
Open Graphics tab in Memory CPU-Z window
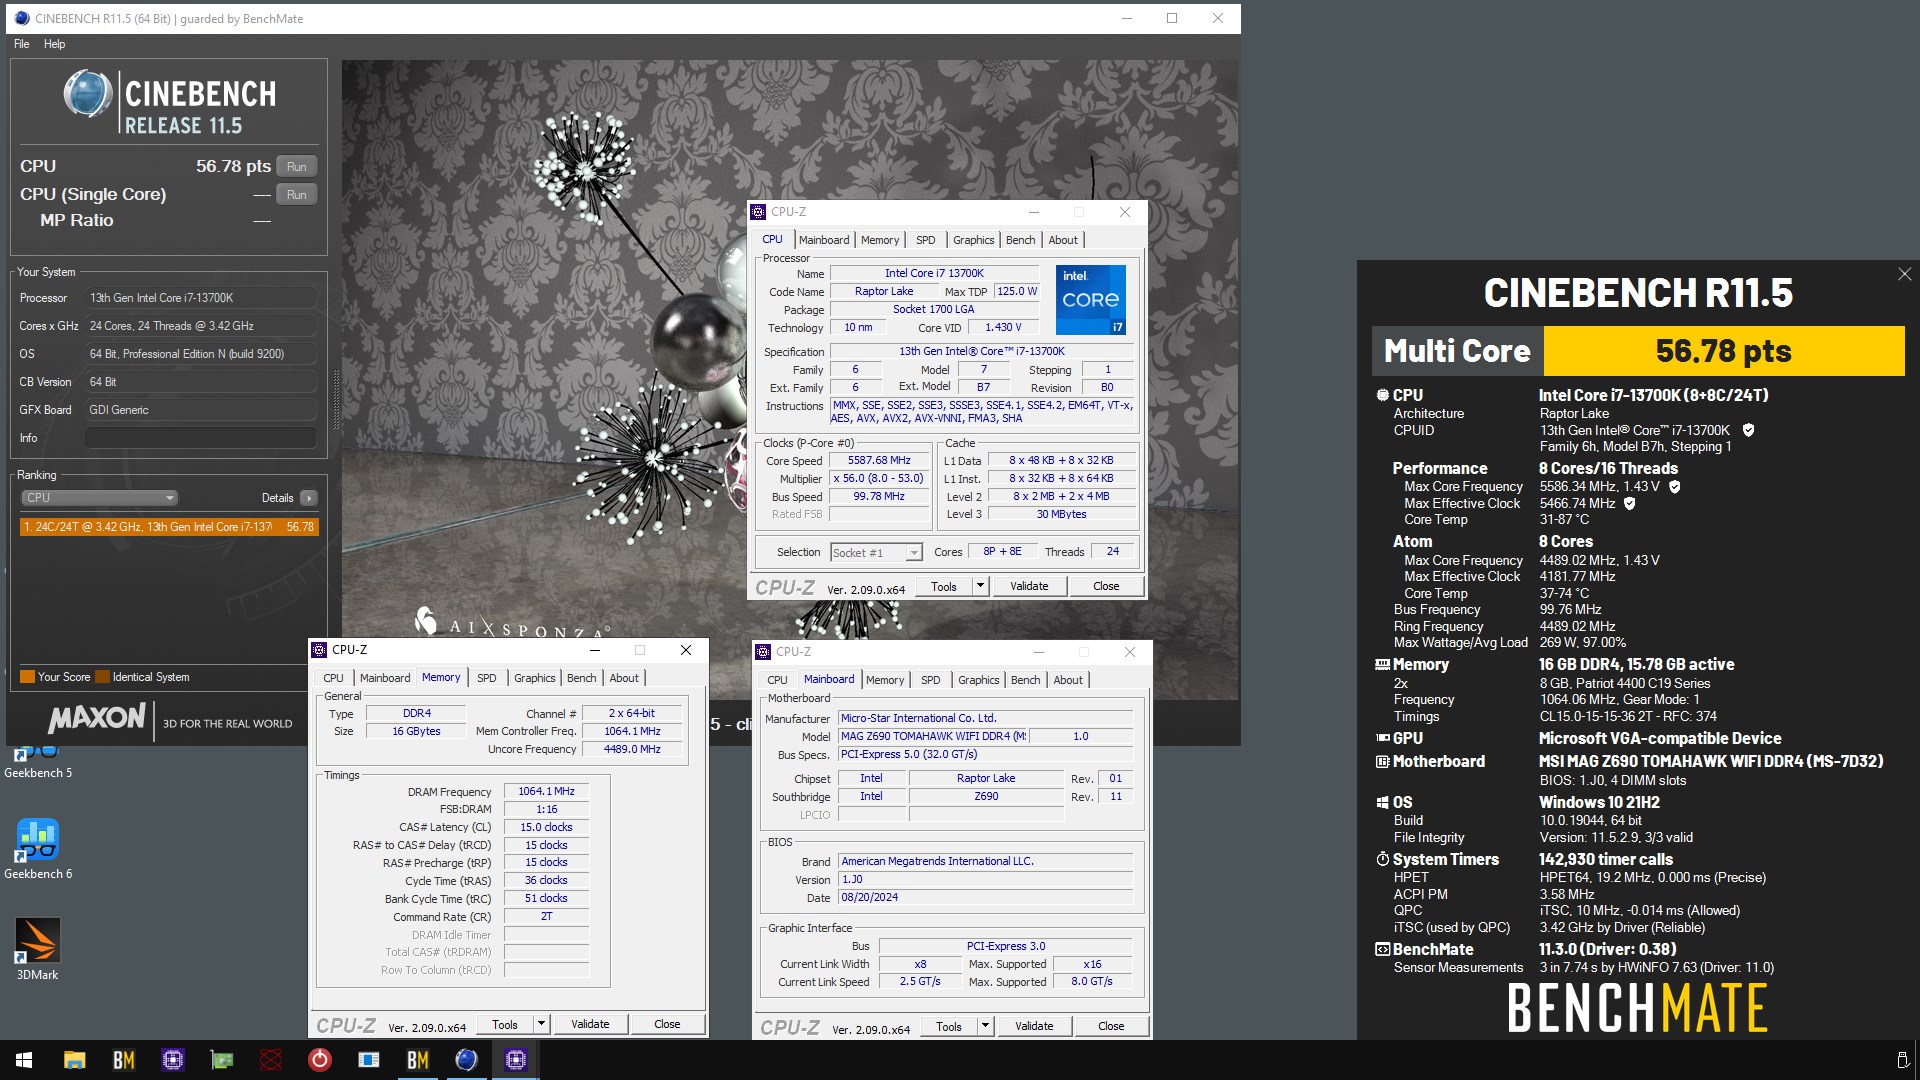(534, 678)
